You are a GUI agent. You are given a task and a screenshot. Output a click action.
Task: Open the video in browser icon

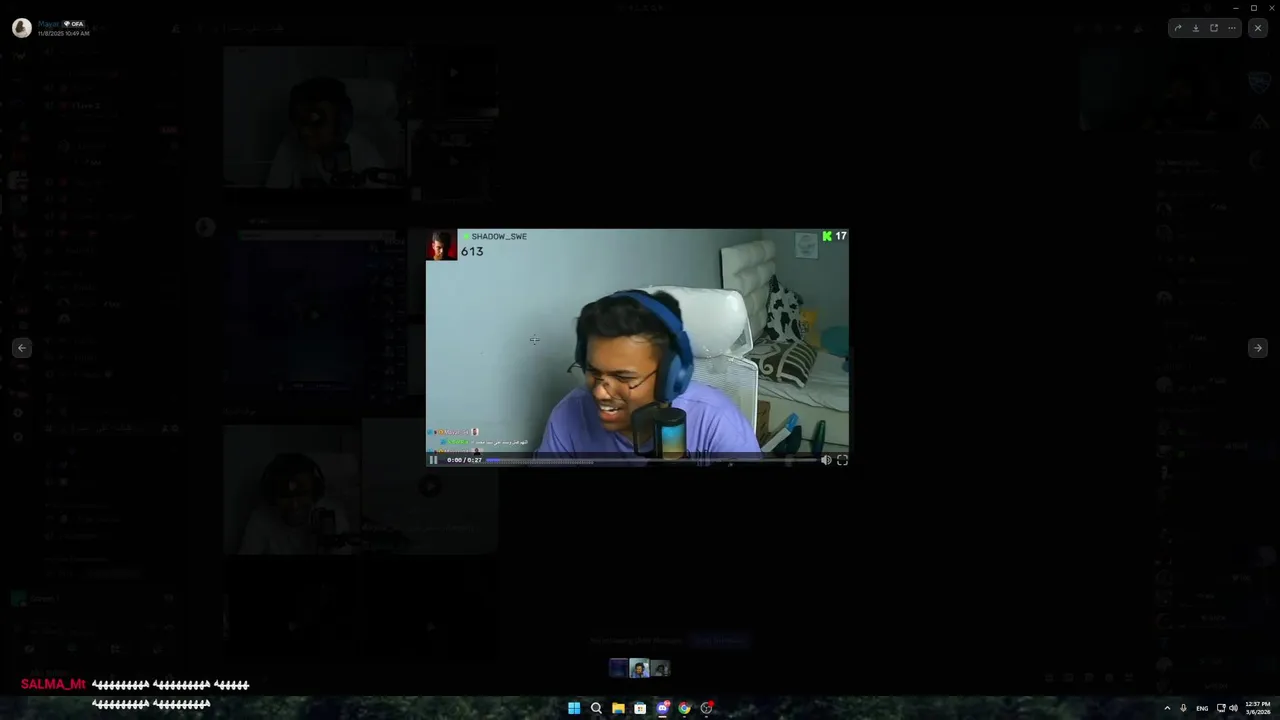(1214, 28)
